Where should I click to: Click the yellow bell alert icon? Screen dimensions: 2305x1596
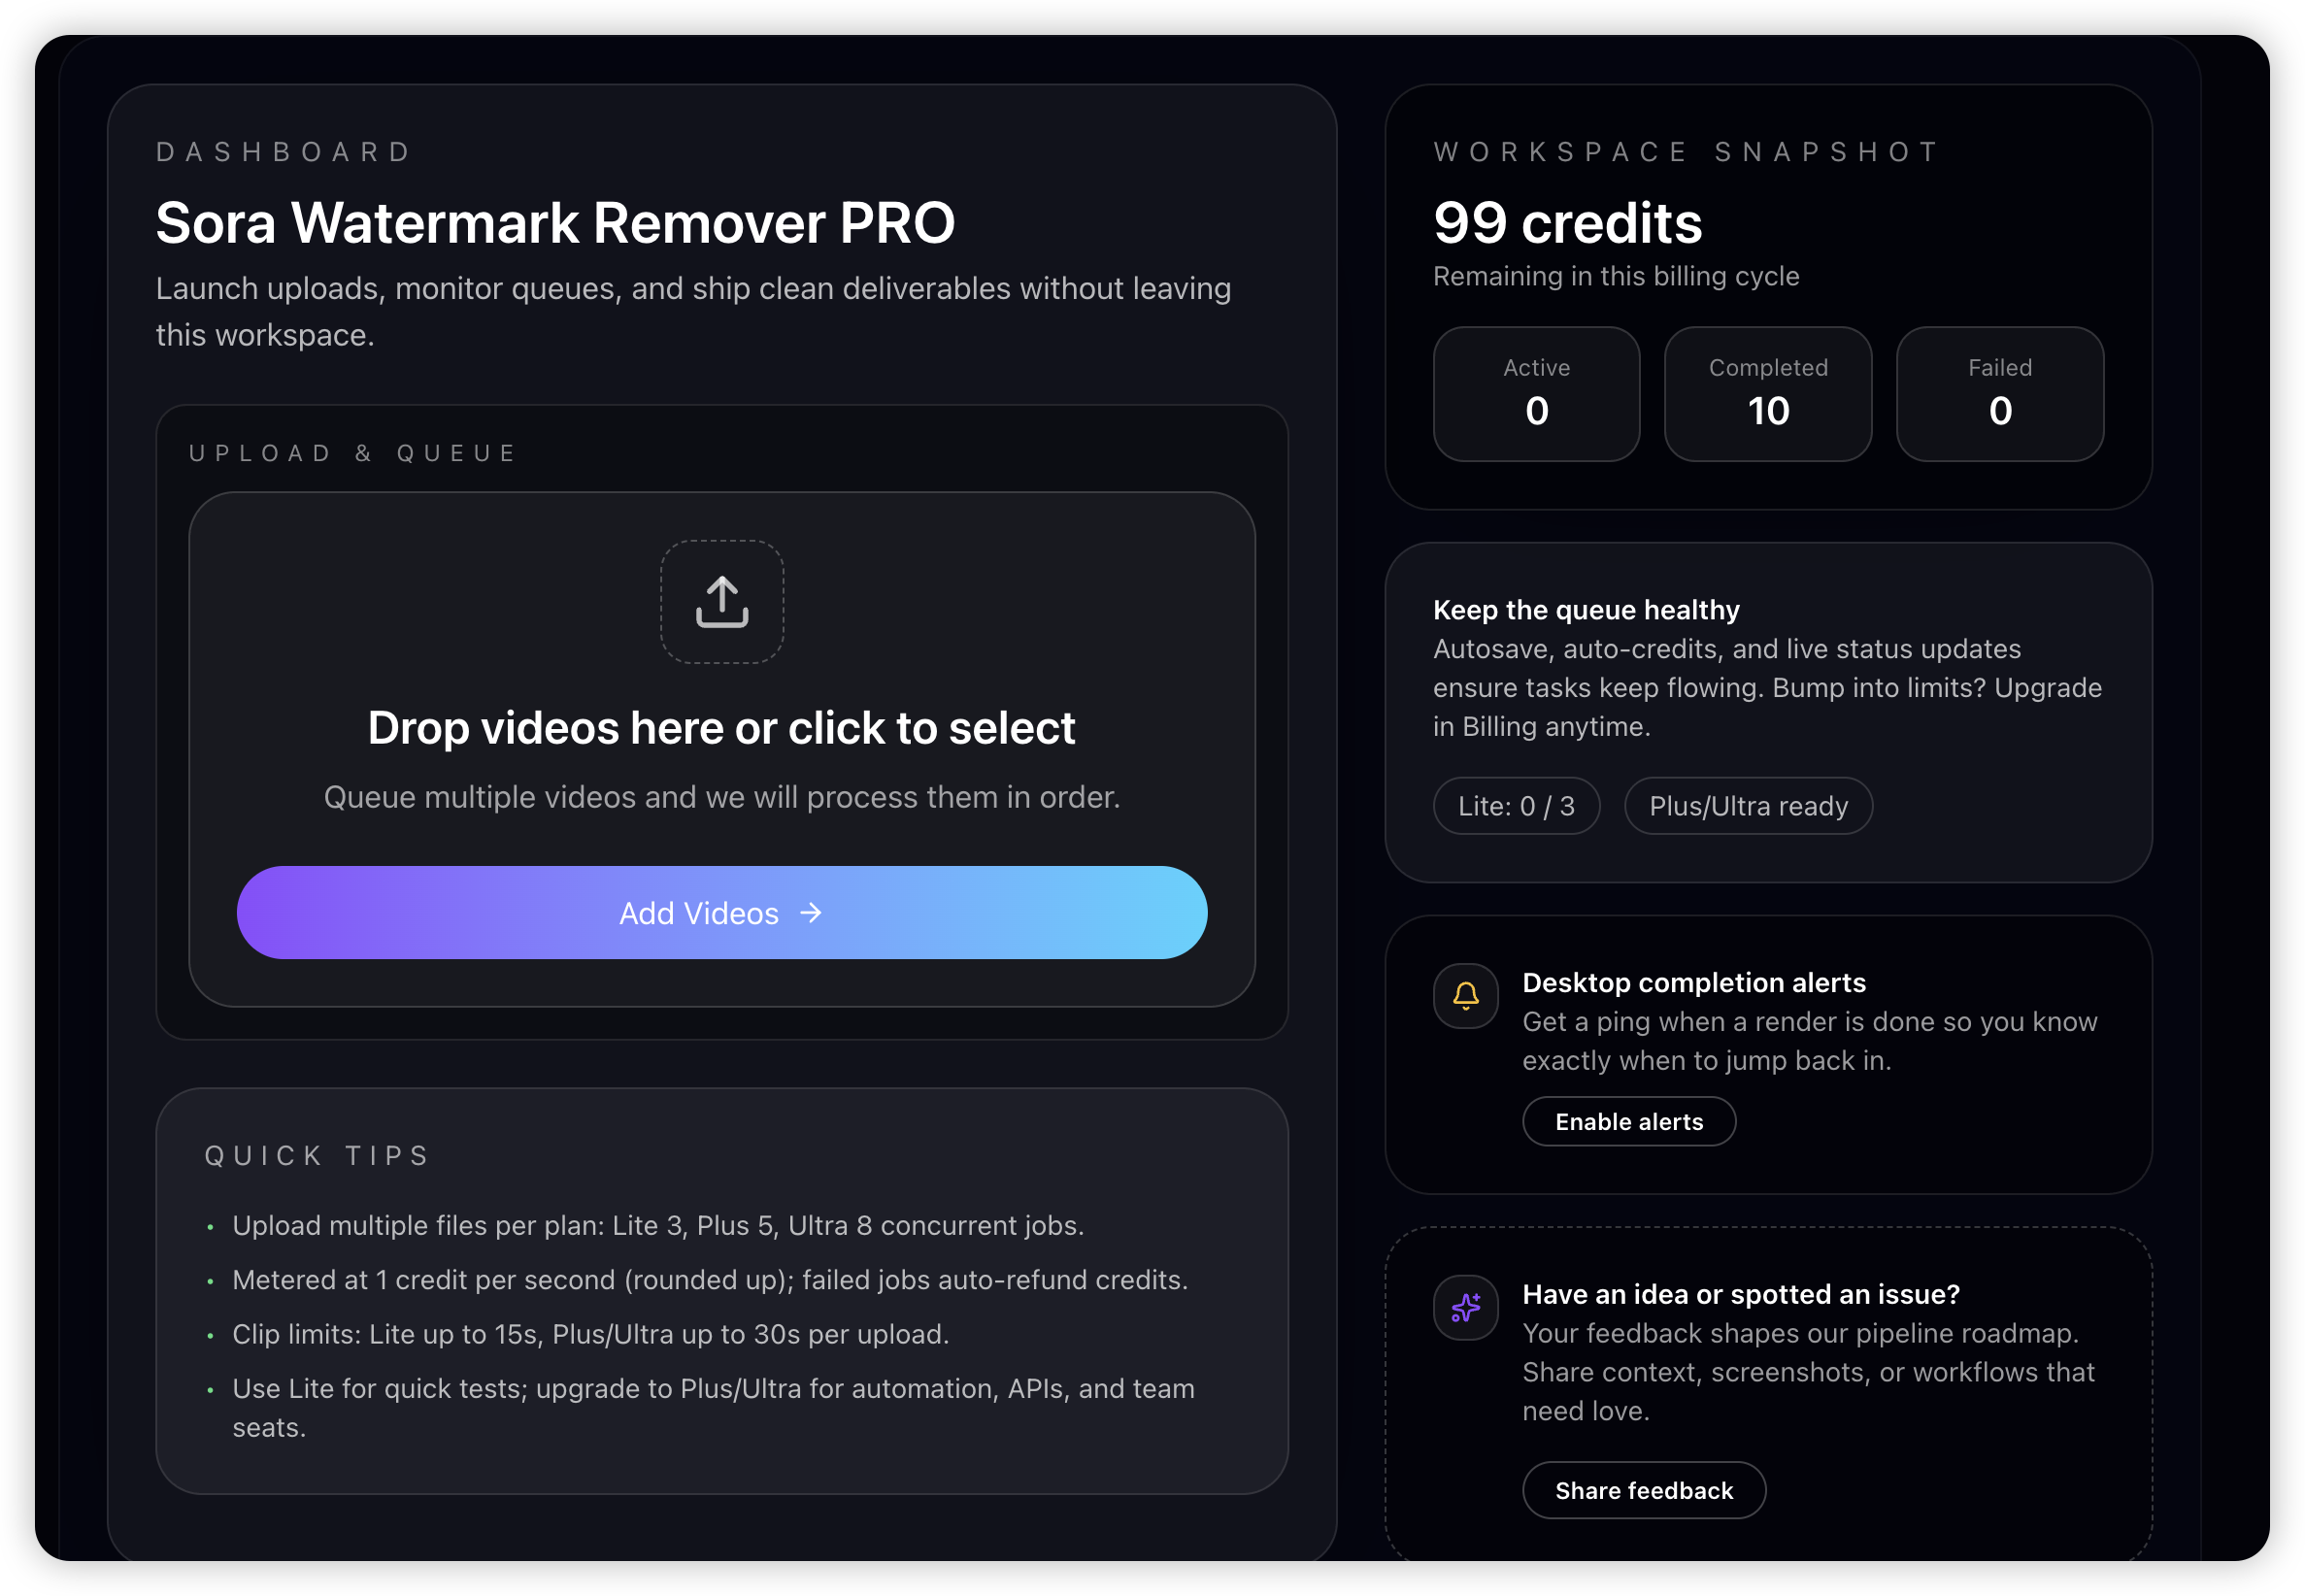1465,996
